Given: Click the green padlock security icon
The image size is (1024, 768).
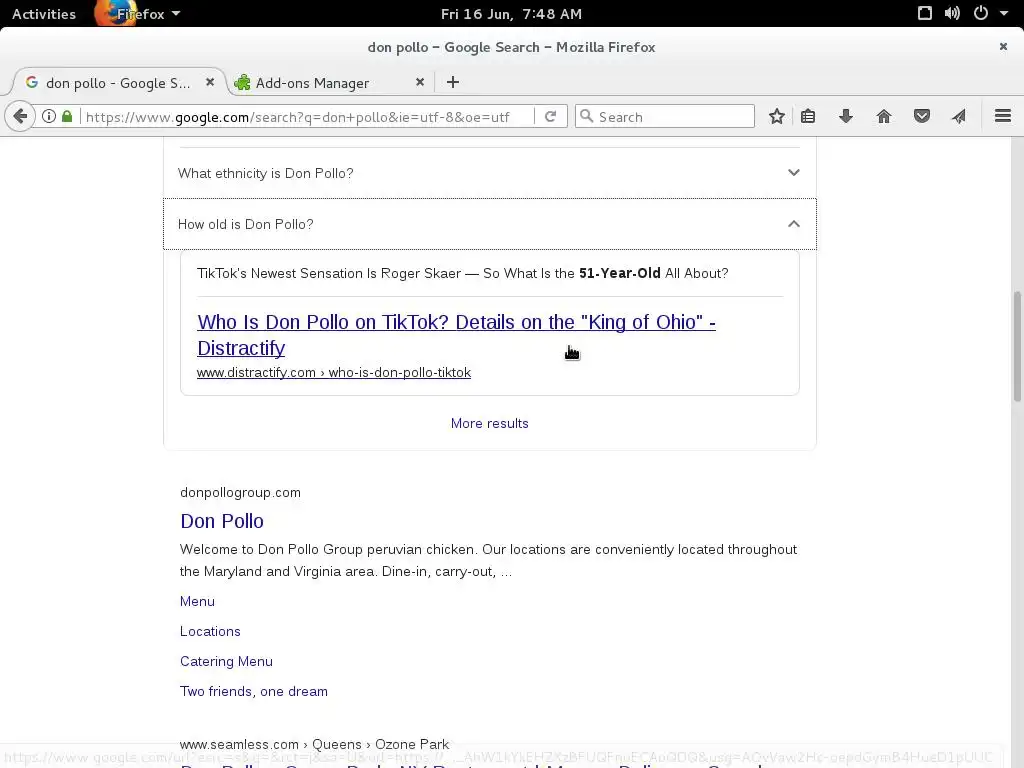Looking at the screenshot, I should coord(67,116).
